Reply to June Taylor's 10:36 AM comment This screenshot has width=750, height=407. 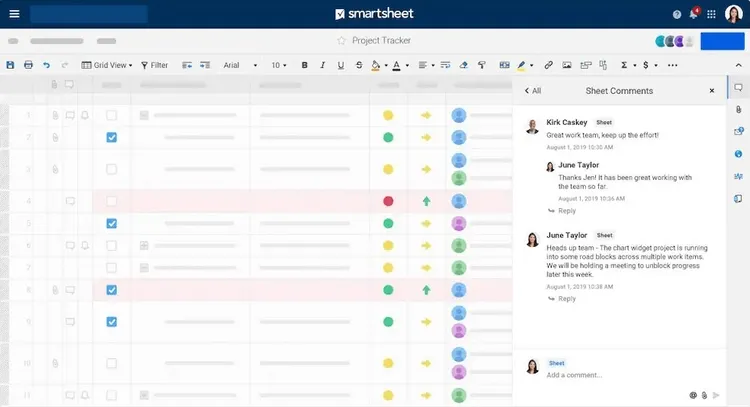click(562, 211)
